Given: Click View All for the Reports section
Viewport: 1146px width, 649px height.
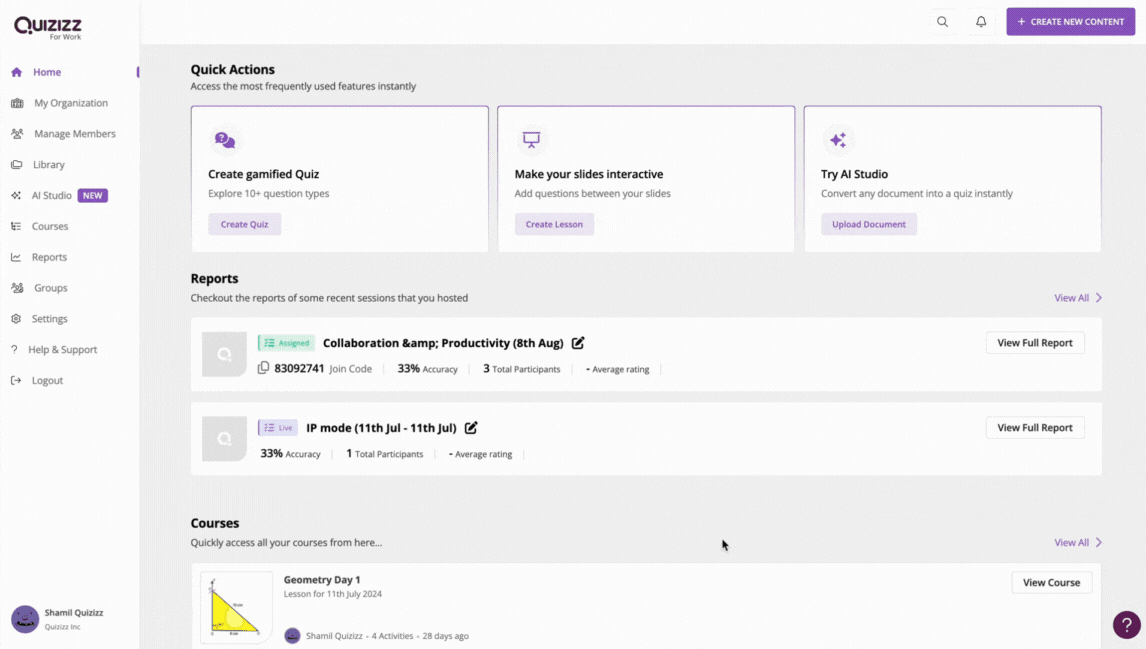Looking at the screenshot, I should pos(1077,297).
